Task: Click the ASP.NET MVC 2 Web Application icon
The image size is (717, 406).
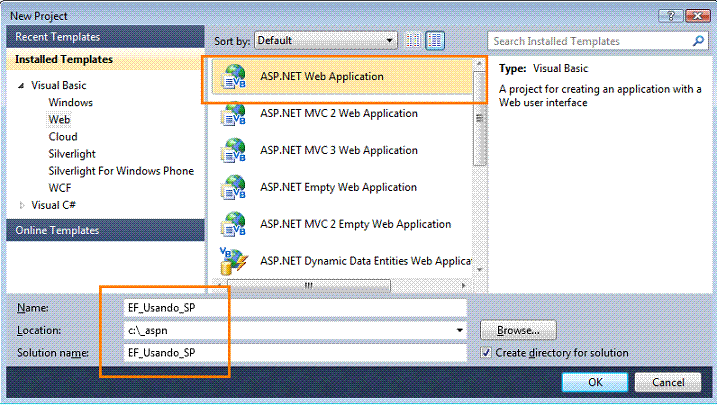Action: click(234, 114)
